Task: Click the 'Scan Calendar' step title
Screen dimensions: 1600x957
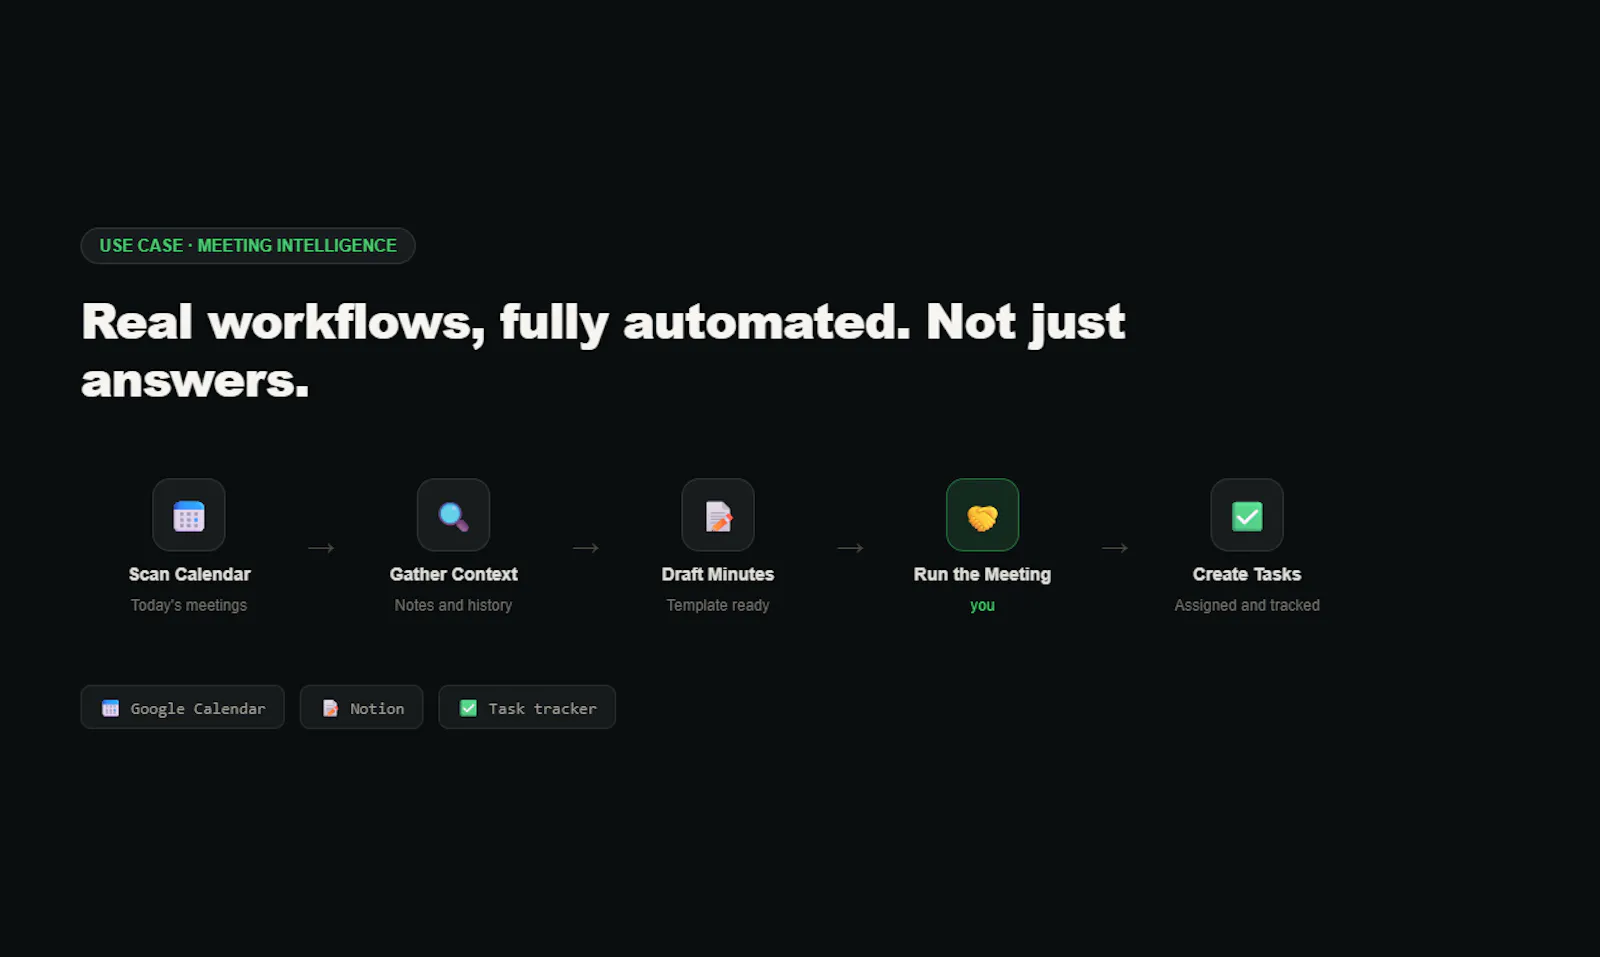Action: (189, 574)
